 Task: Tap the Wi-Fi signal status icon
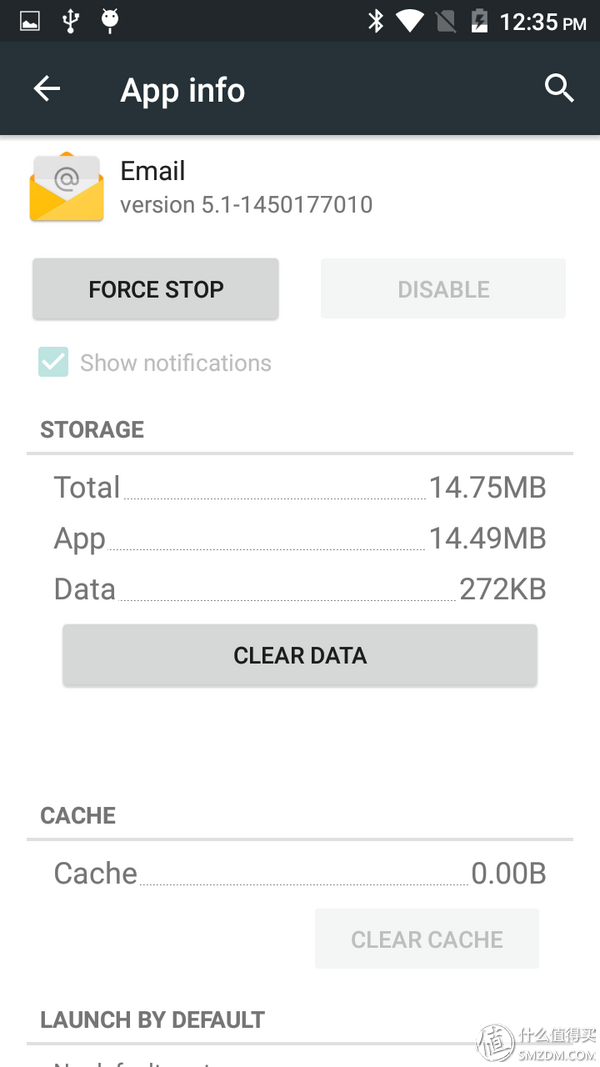click(409, 21)
